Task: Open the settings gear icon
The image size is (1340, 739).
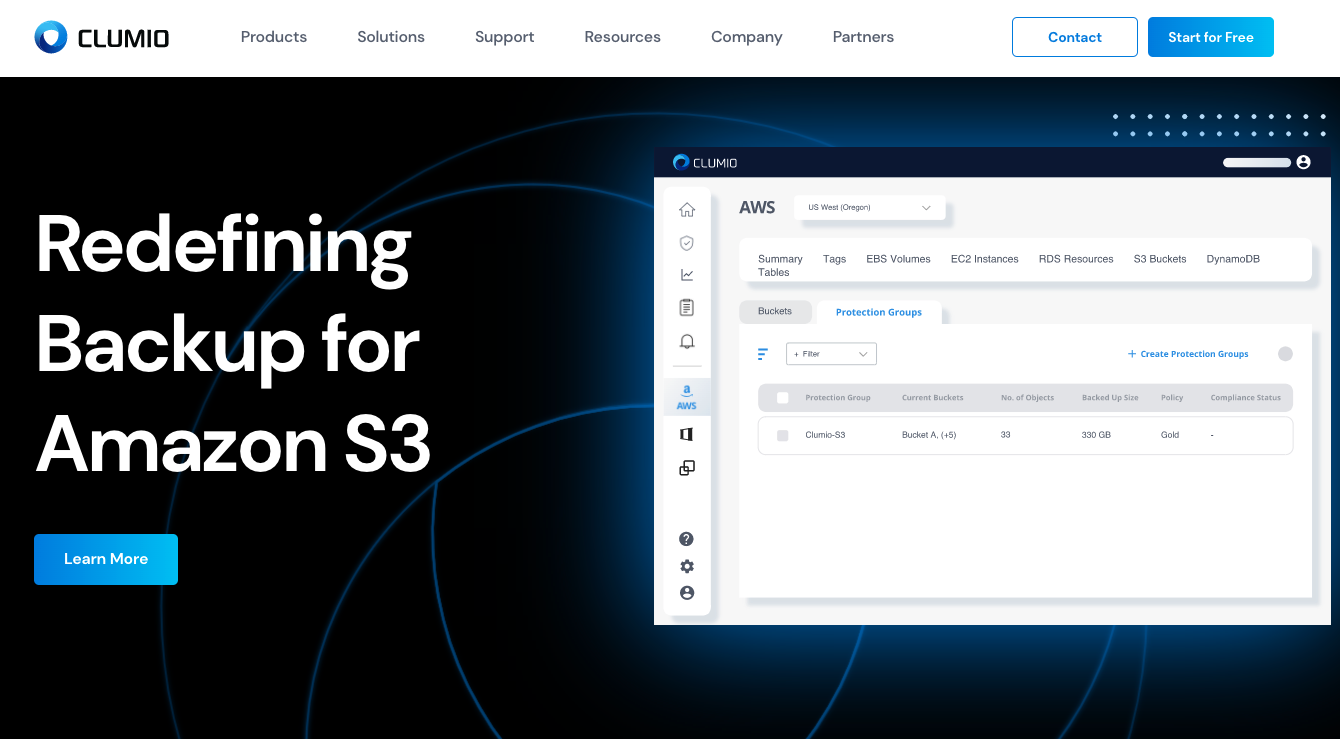Action: pos(687,566)
